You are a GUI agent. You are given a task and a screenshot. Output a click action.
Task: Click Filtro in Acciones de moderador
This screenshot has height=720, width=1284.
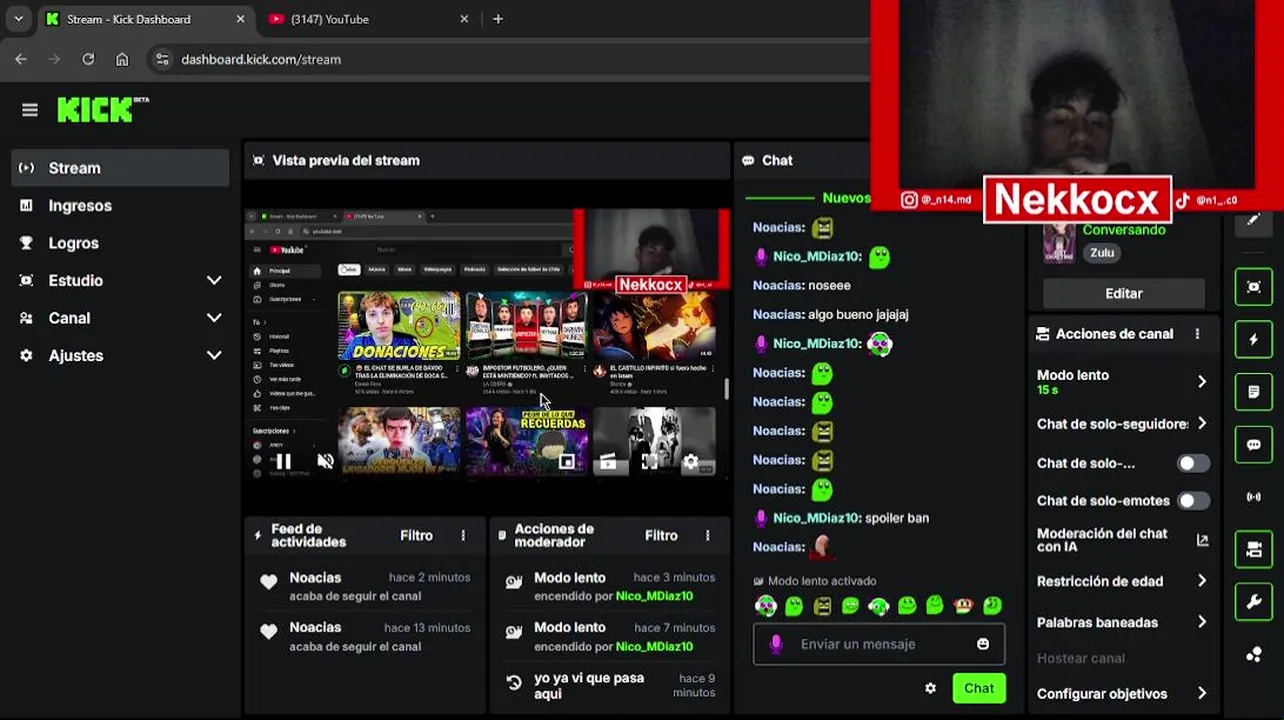[661, 536]
